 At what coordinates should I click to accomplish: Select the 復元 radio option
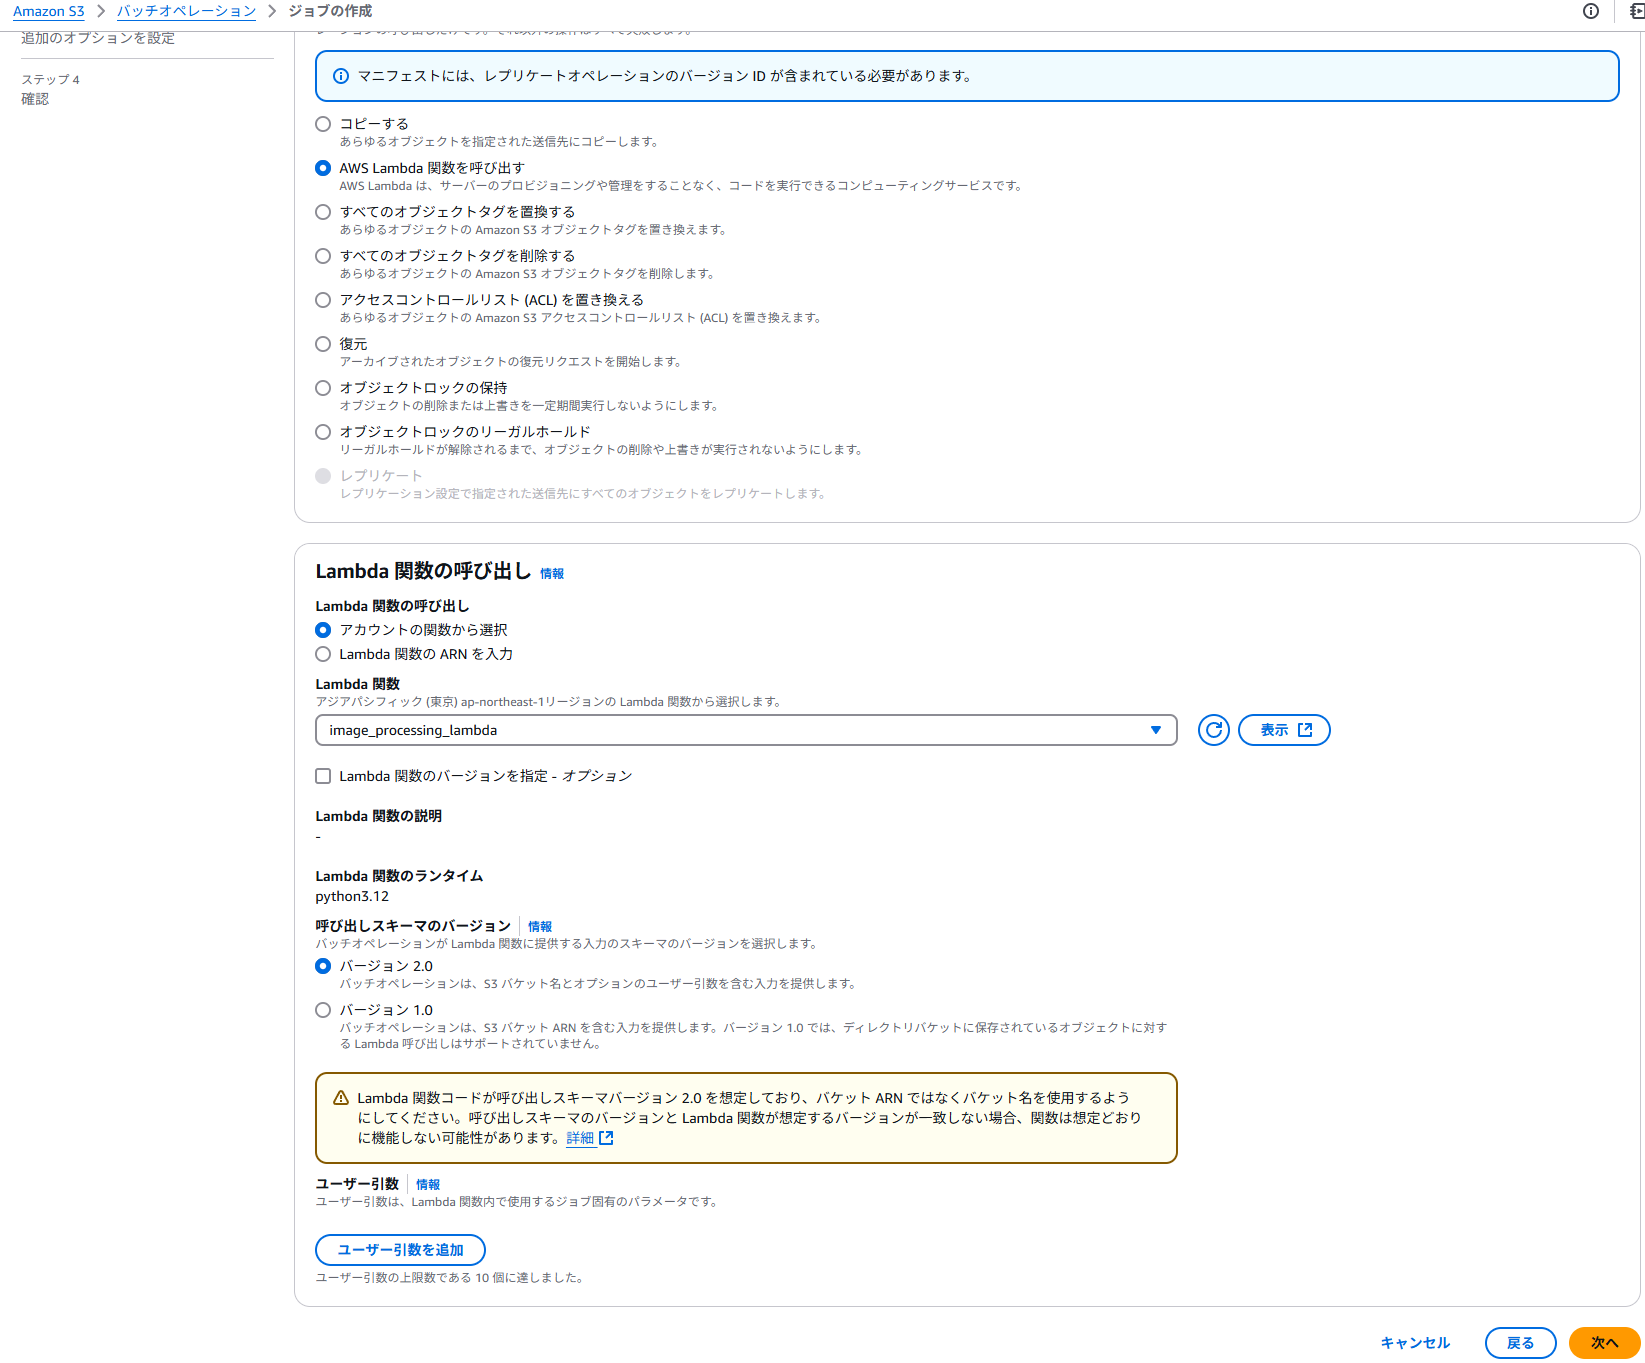point(323,344)
